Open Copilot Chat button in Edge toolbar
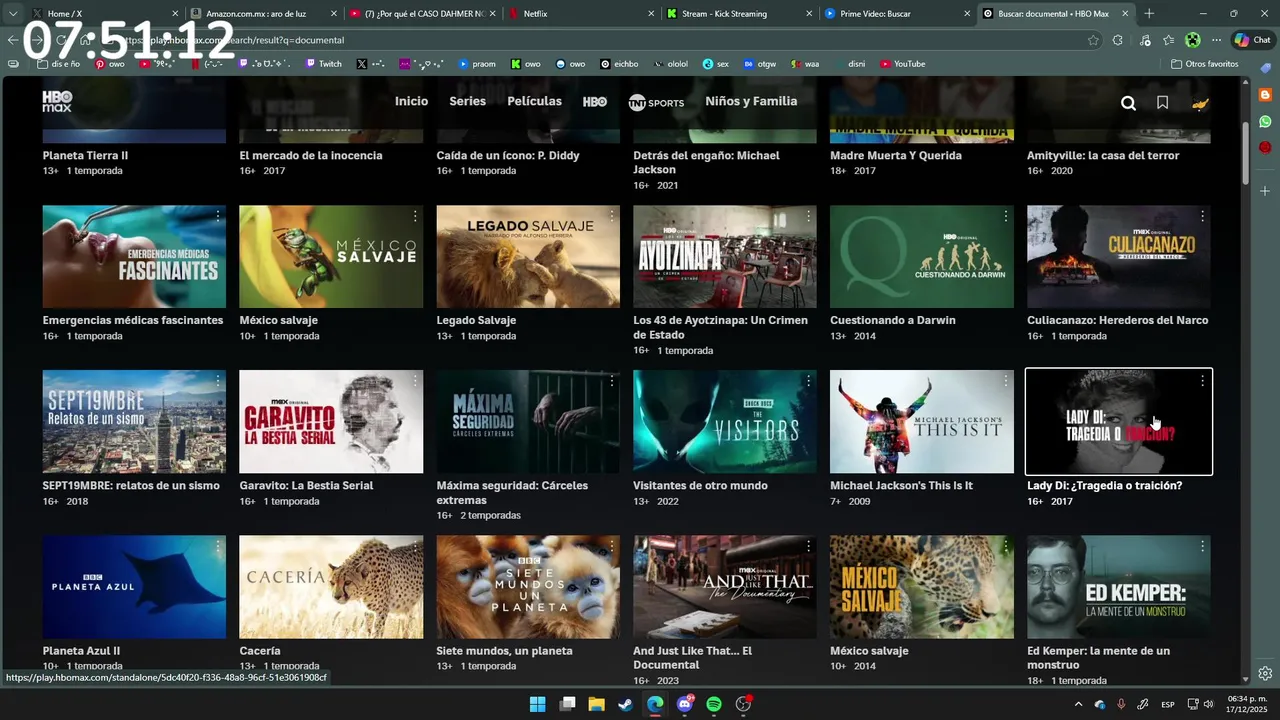1280x720 pixels. click(x=1252, y=40)
